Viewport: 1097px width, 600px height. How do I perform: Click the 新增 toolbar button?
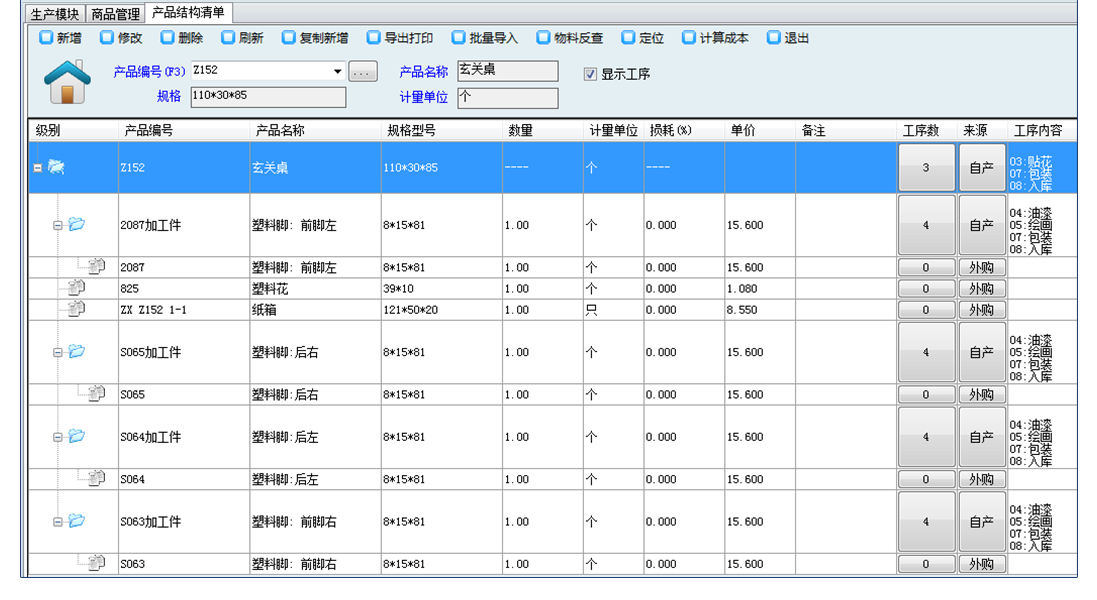point(60,38)
